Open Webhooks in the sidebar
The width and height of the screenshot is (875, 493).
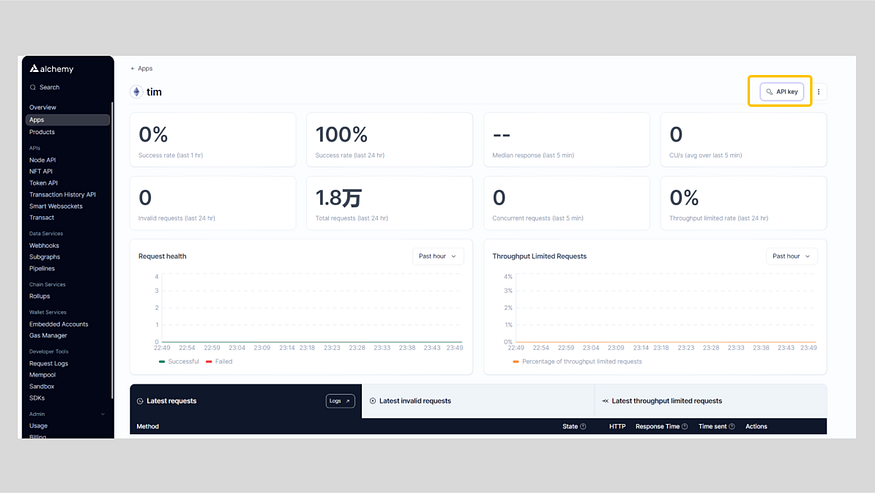click(x=44, y=246)
